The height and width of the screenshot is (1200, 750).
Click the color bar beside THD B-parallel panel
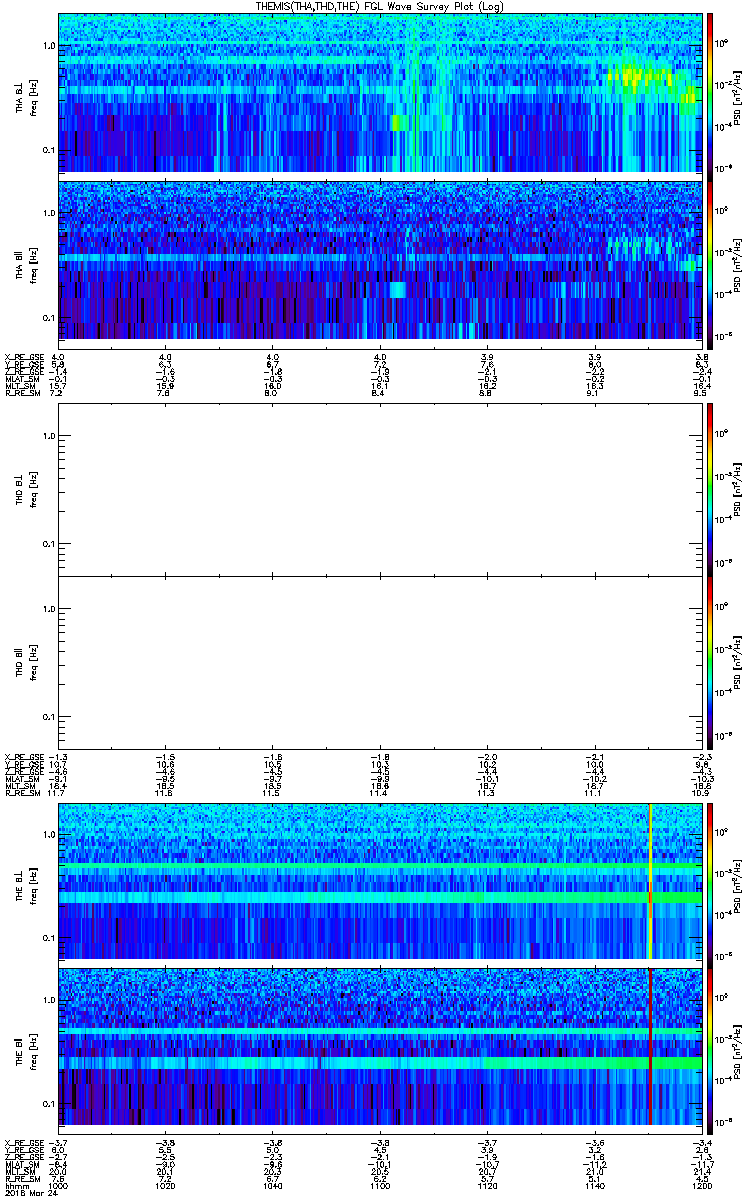709,662
